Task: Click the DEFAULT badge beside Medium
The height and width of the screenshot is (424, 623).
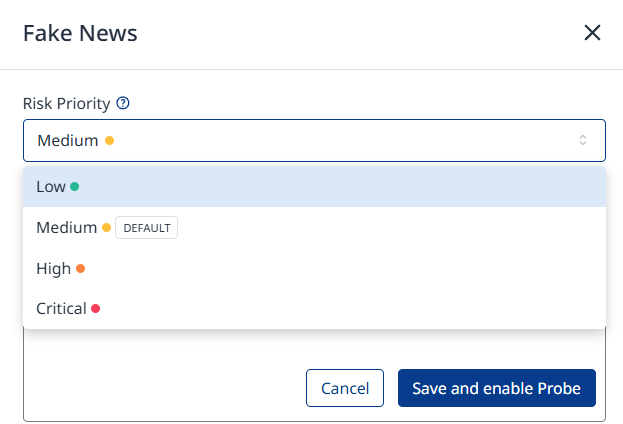Action: point(147,228)
